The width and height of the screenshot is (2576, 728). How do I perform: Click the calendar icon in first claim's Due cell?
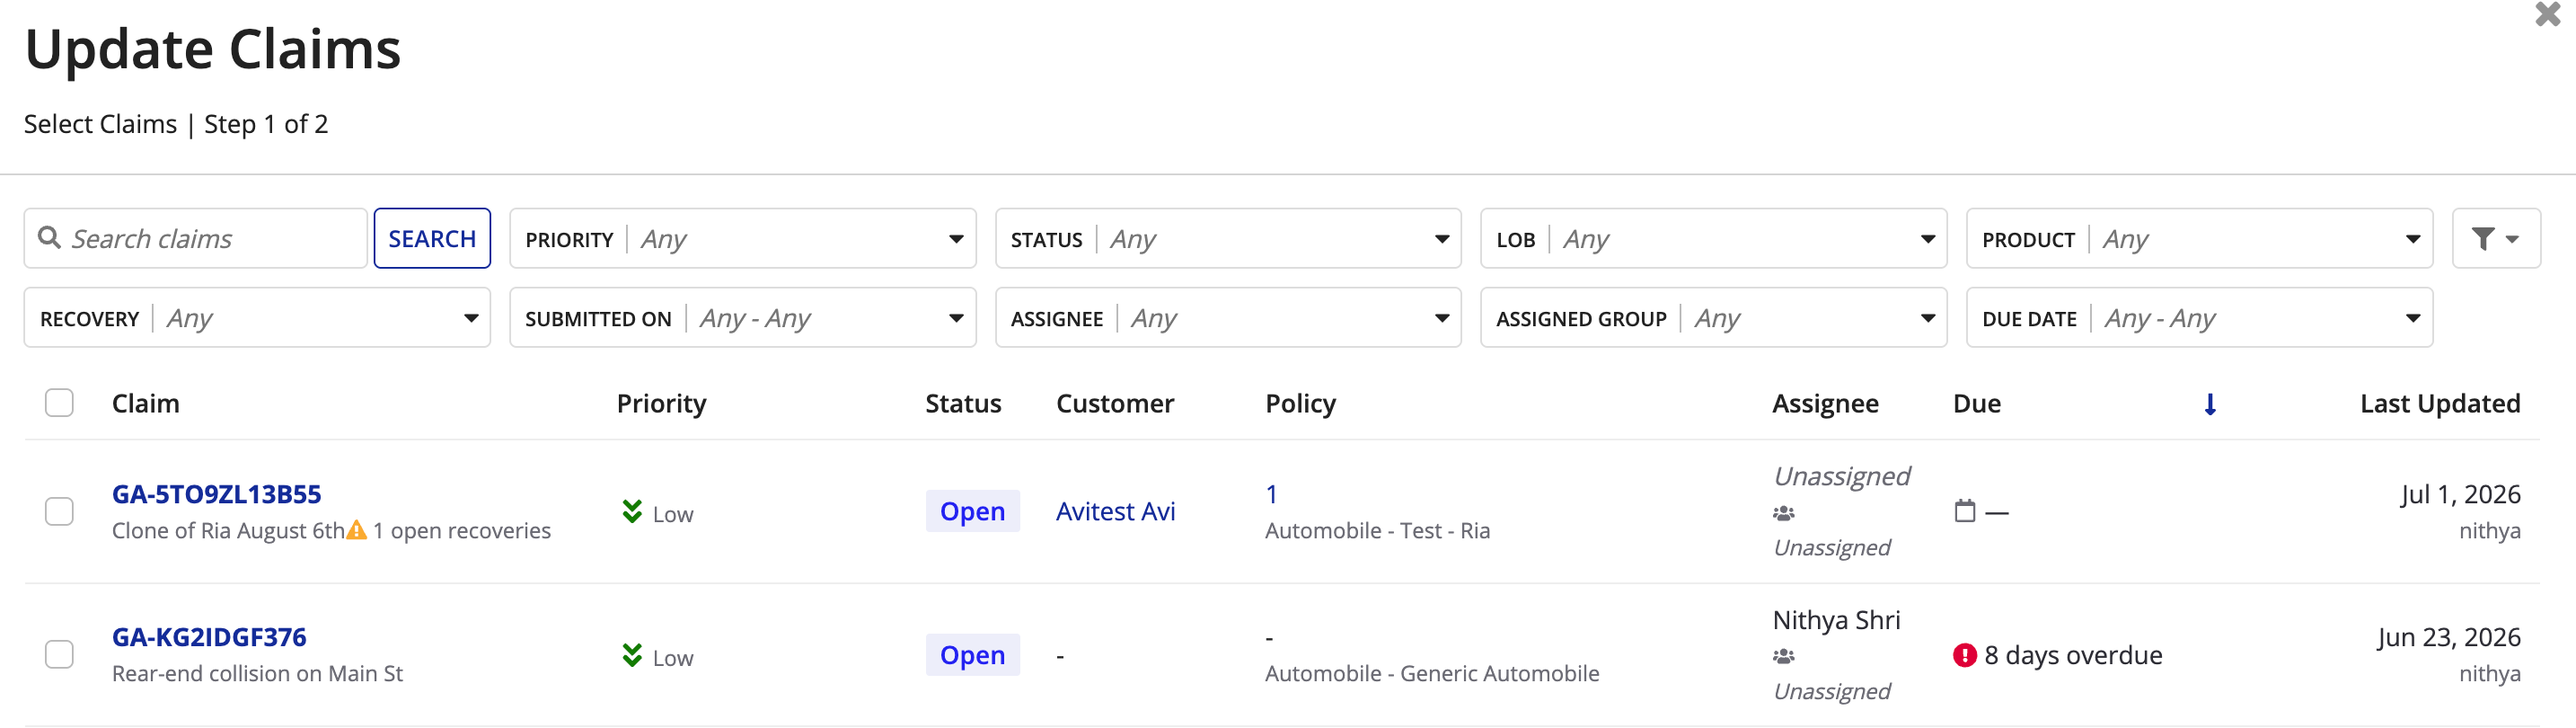coord(1965,511)
